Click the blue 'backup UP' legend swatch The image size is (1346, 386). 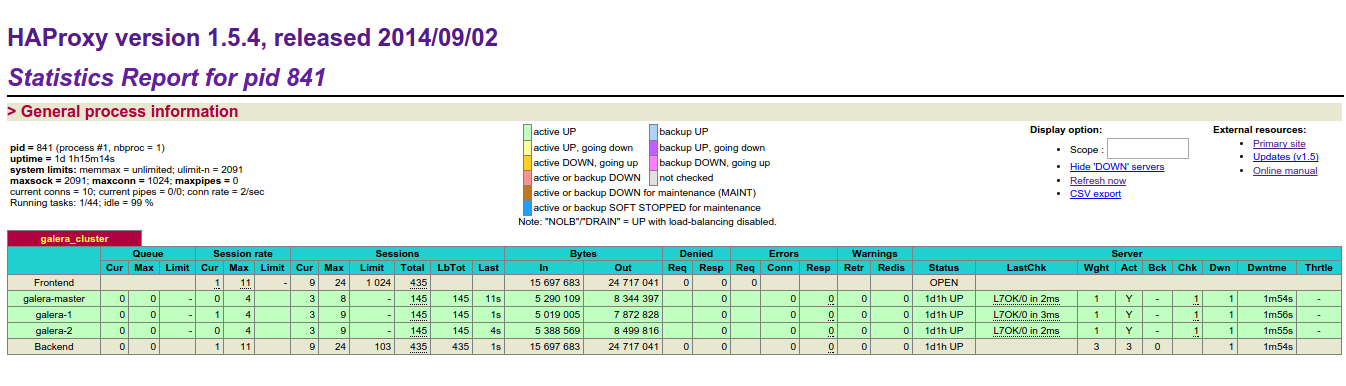[653, 131]
